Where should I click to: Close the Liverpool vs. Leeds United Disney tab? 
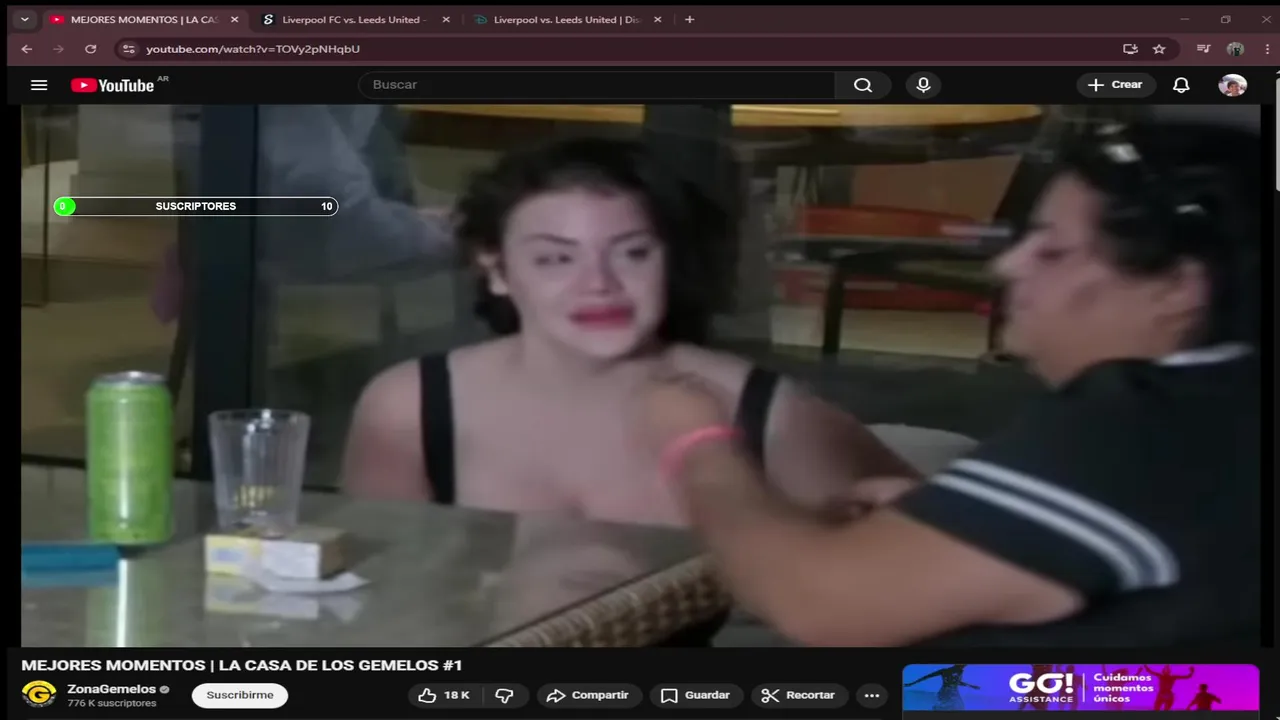tap(658, 19)
